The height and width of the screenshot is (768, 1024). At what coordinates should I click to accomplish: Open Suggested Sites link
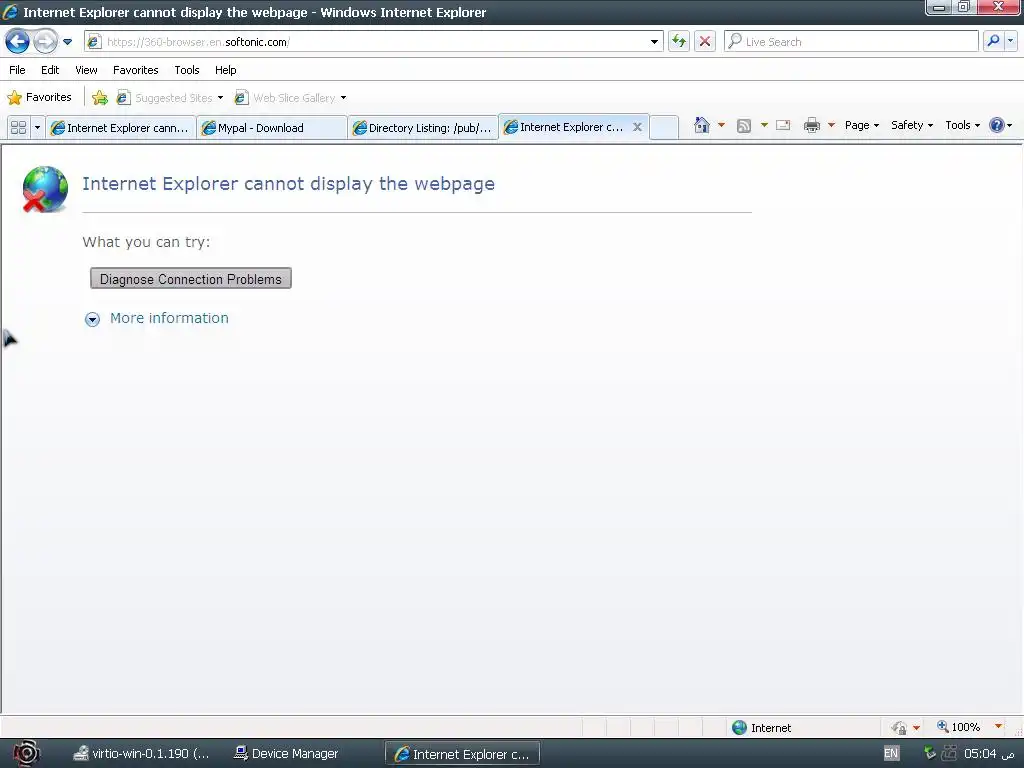[x=165, y=98]
